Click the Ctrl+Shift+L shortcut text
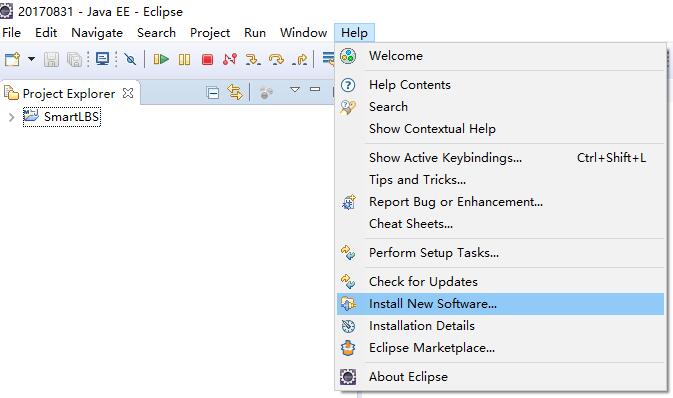Image resolution: width=673 pixels, height=398 pixels. click(611, 158)
